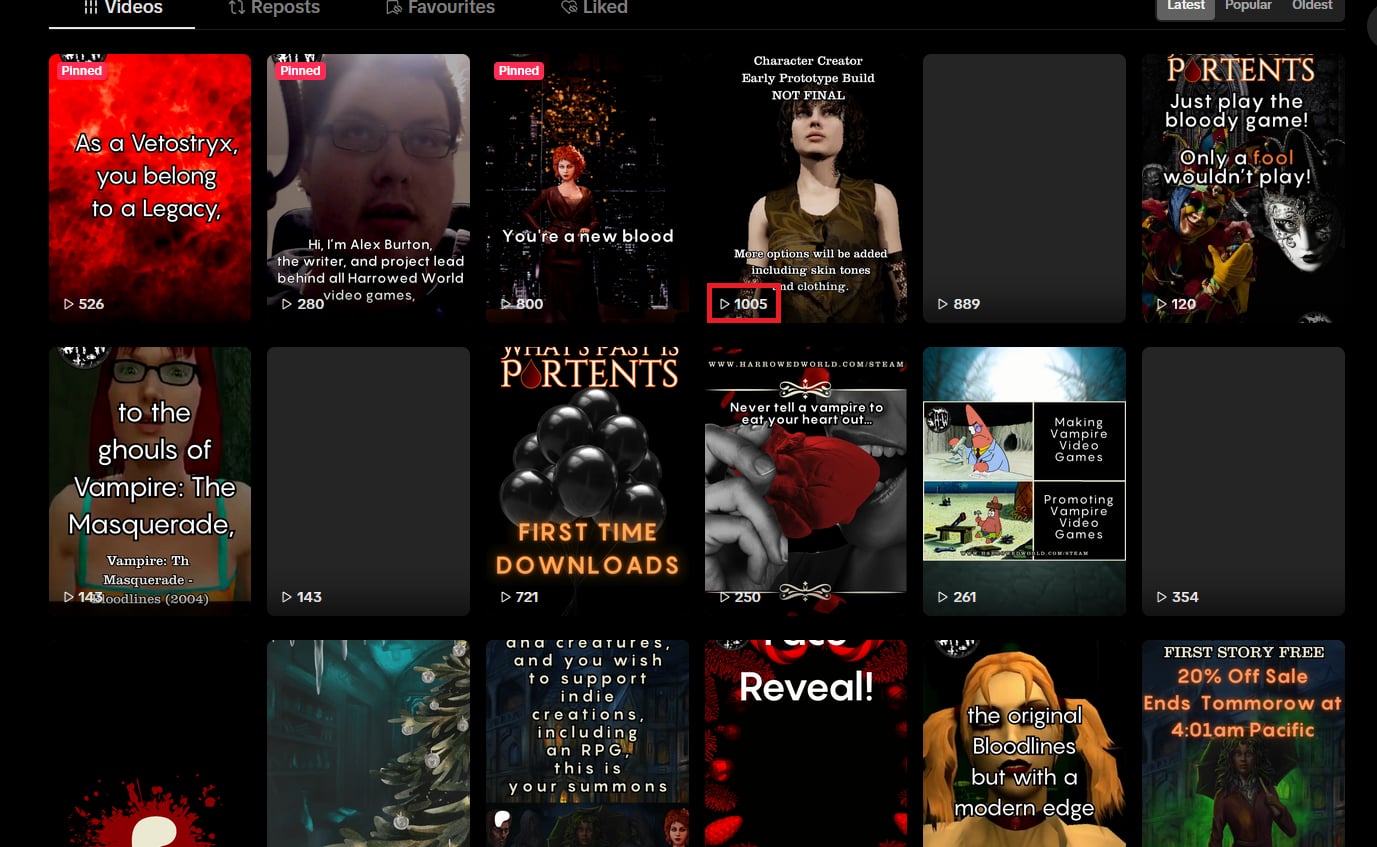Open the "ghouls of Vampire: The Masquerade" video
Image resolution: width=1377 pixels, height=847 pixels.
coord(150,481)
